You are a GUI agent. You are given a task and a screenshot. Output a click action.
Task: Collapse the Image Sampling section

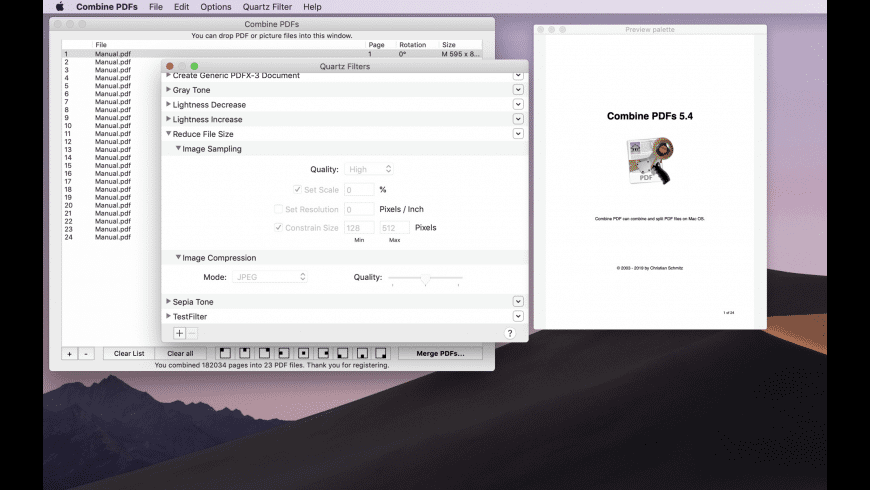(x=178, y=148)
